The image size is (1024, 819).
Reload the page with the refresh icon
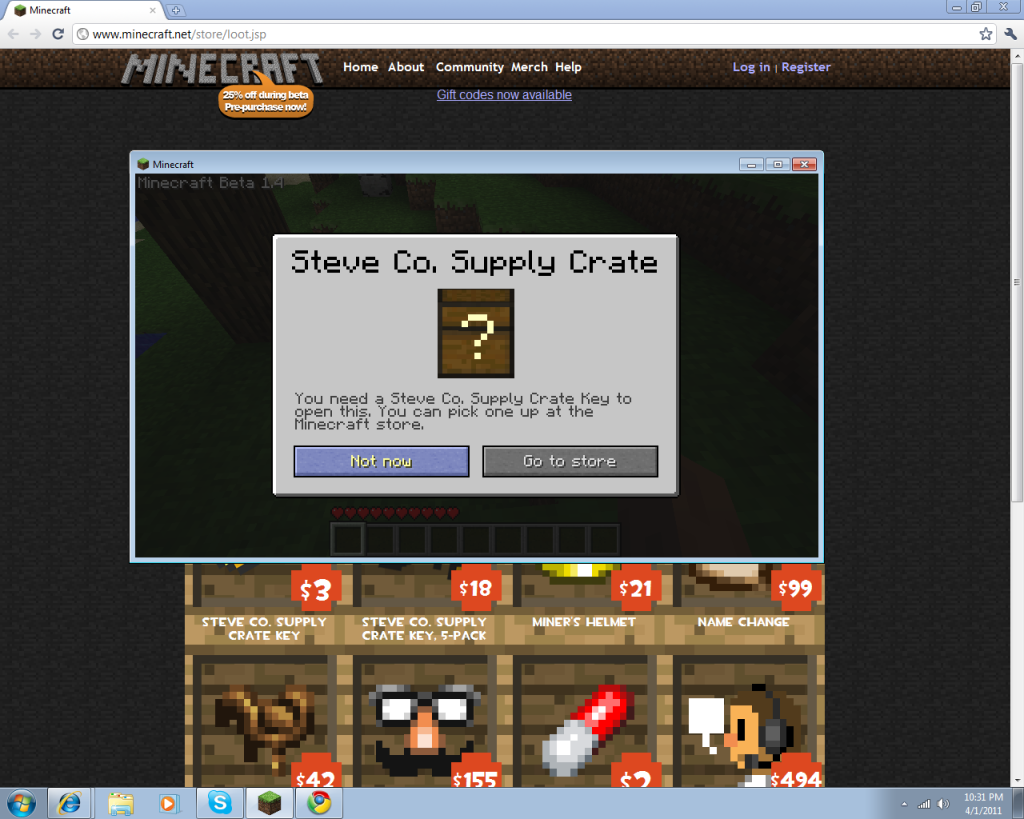(60, 34)
